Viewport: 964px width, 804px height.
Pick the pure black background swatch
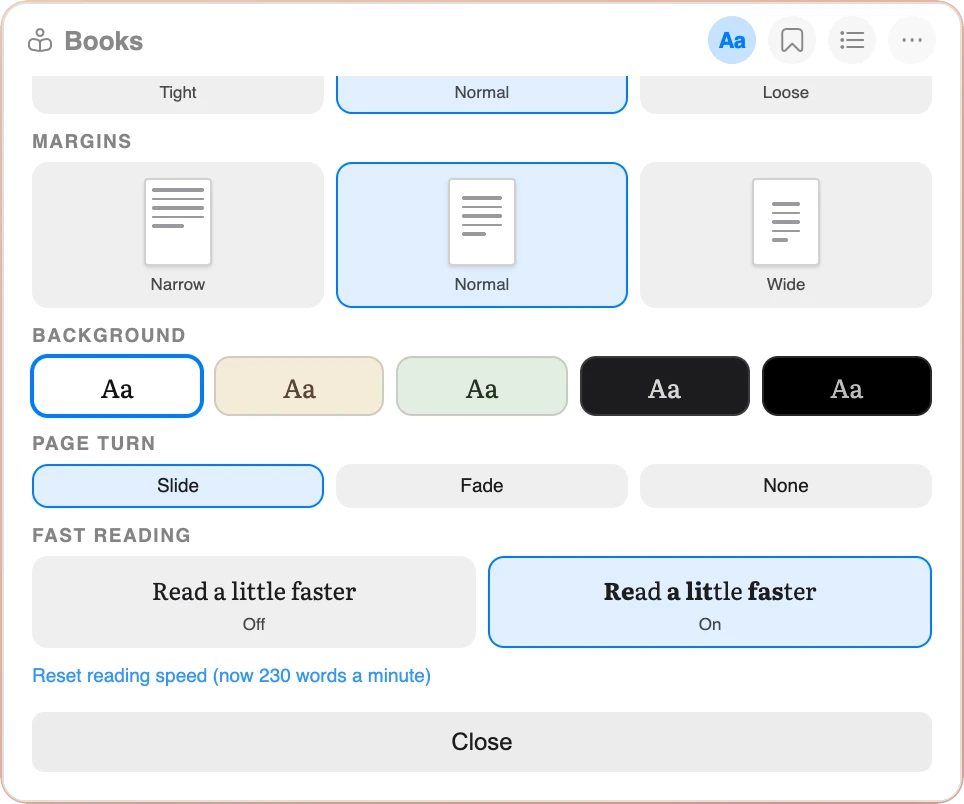pyautogui.click(x=847, y=386)
